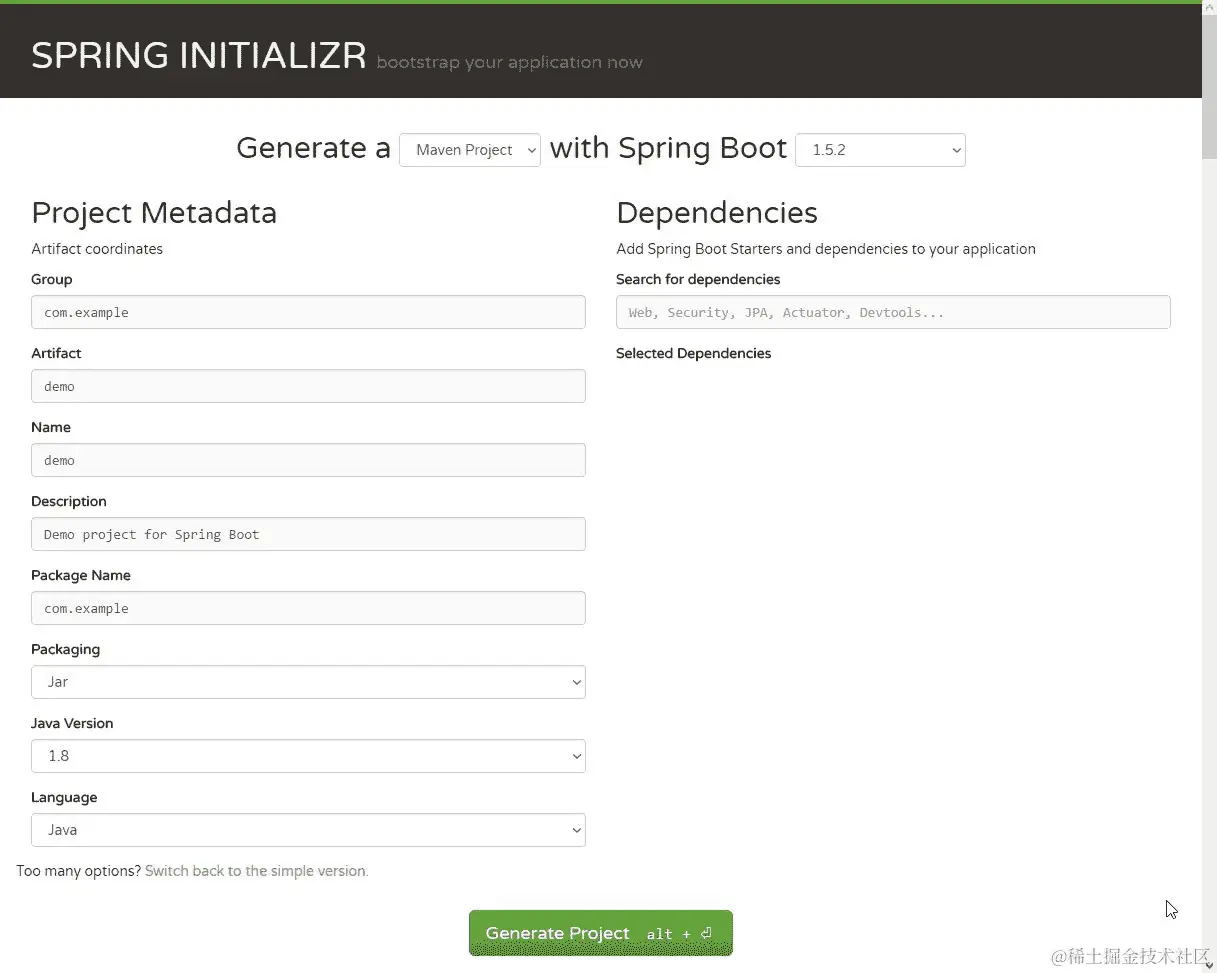1217x973 pixels.
Task: Click Switch back to the simple version link
Action: pos(257,871)
